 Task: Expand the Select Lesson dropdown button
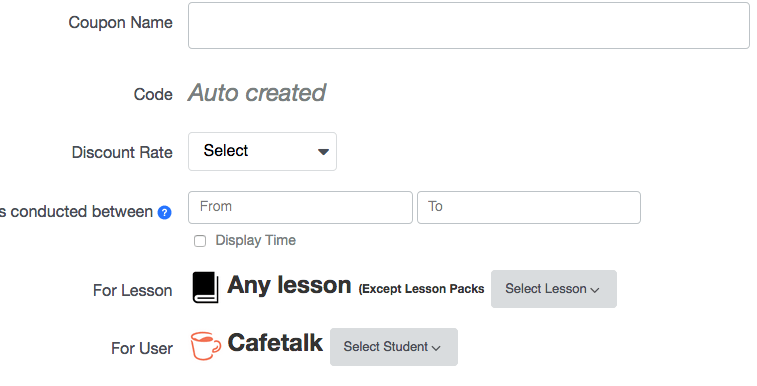554,289
